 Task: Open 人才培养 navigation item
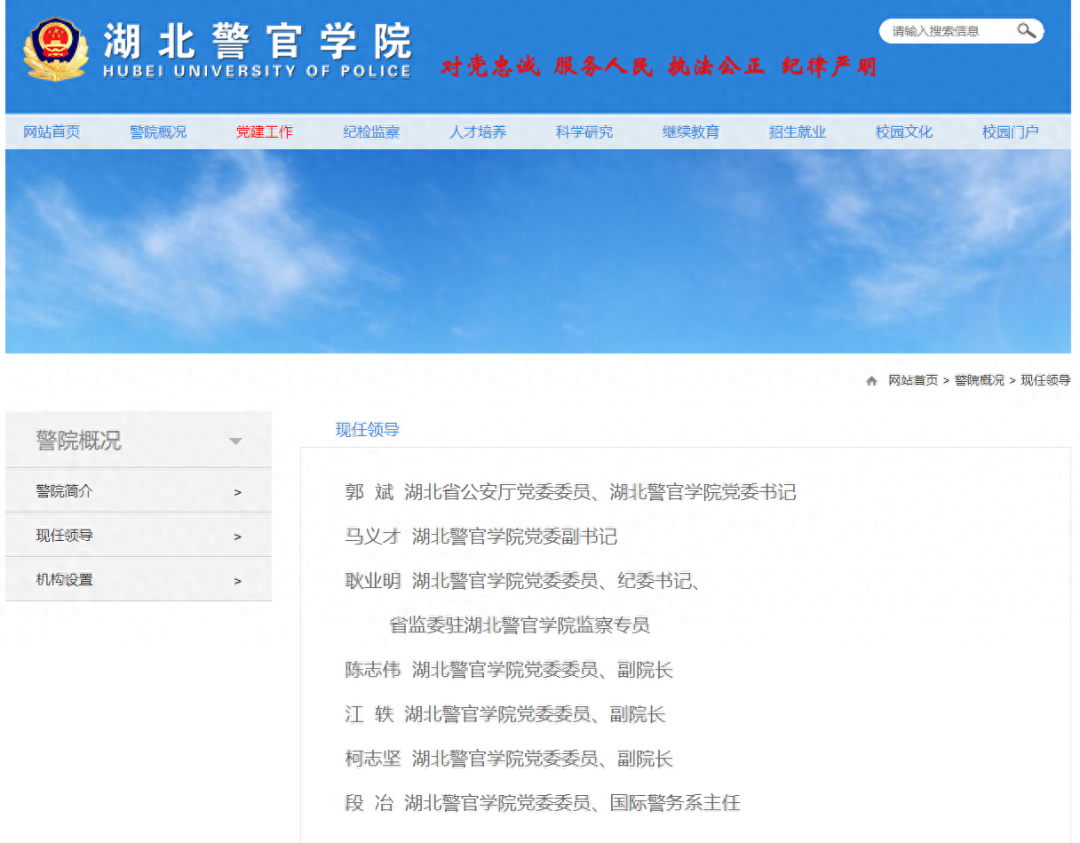tap(477, 132)
